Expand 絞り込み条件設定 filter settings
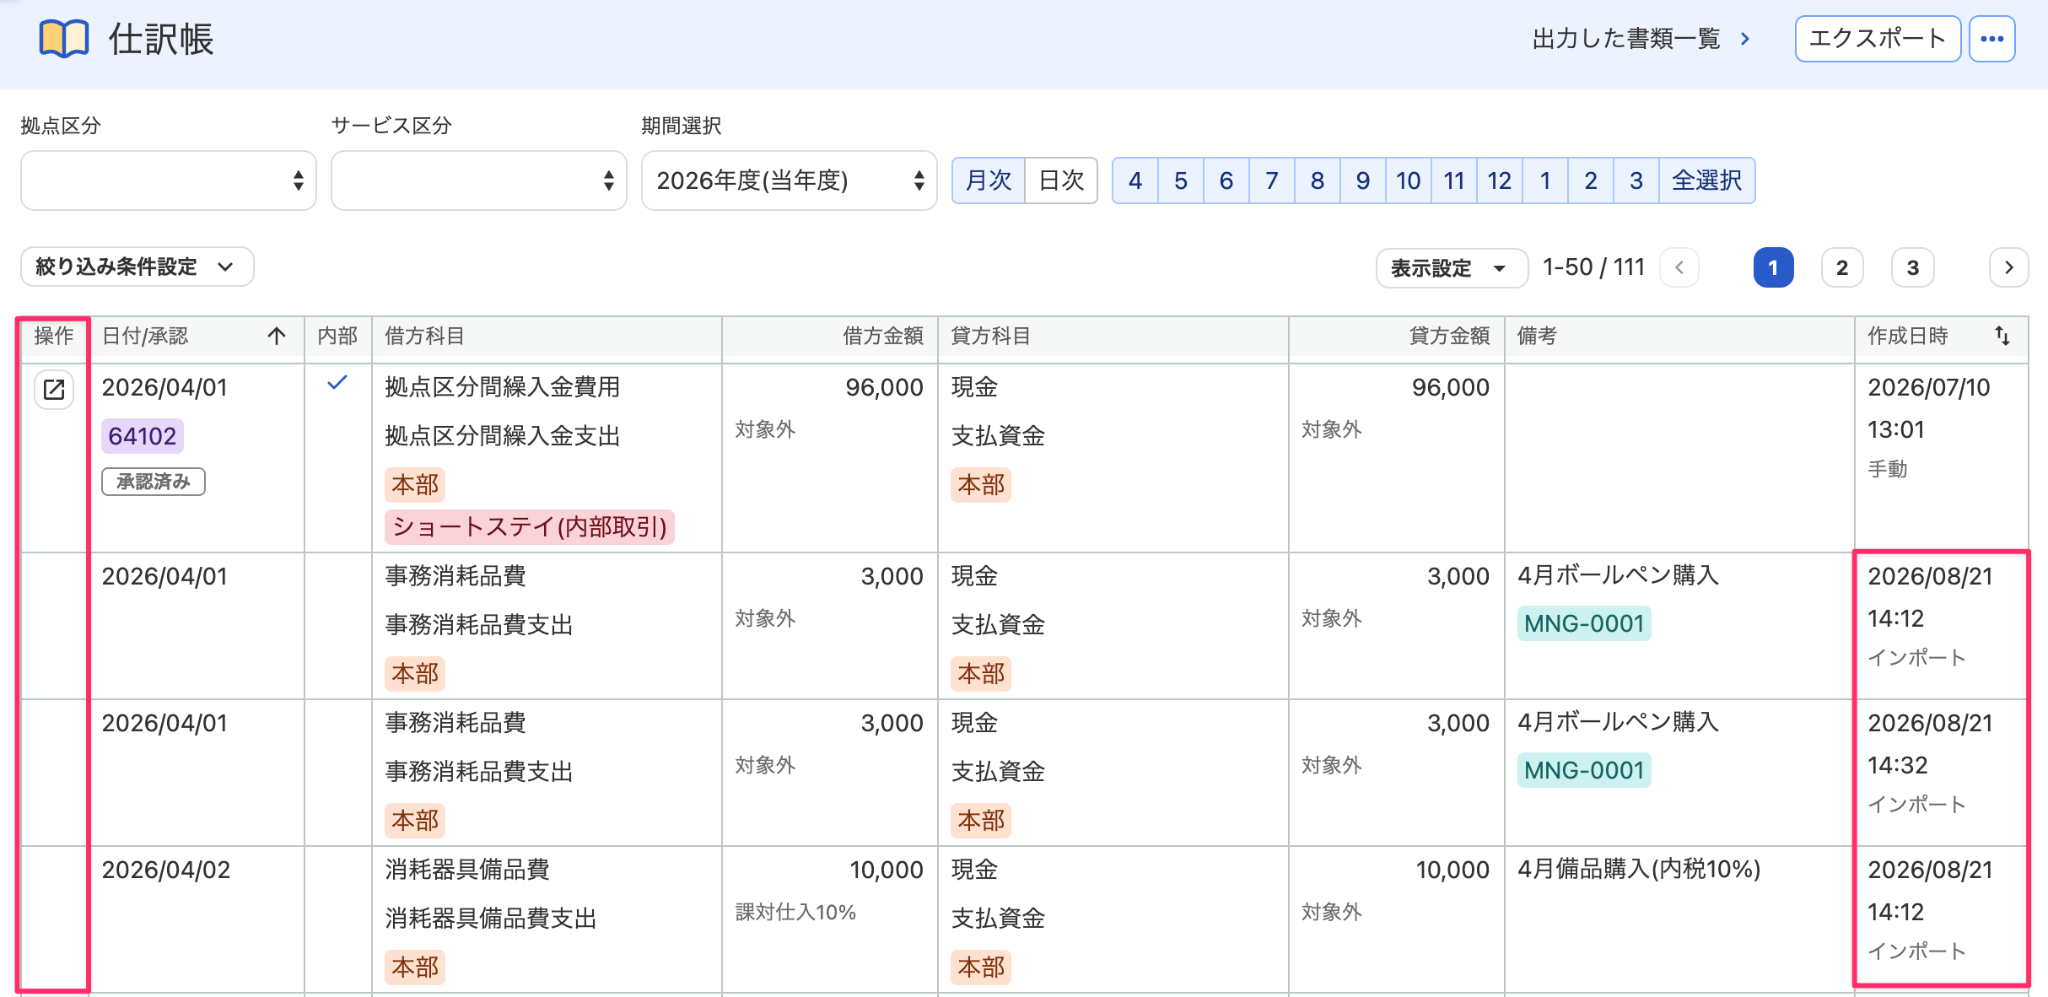Viewport: 2048px width, 997px height. 137,267
